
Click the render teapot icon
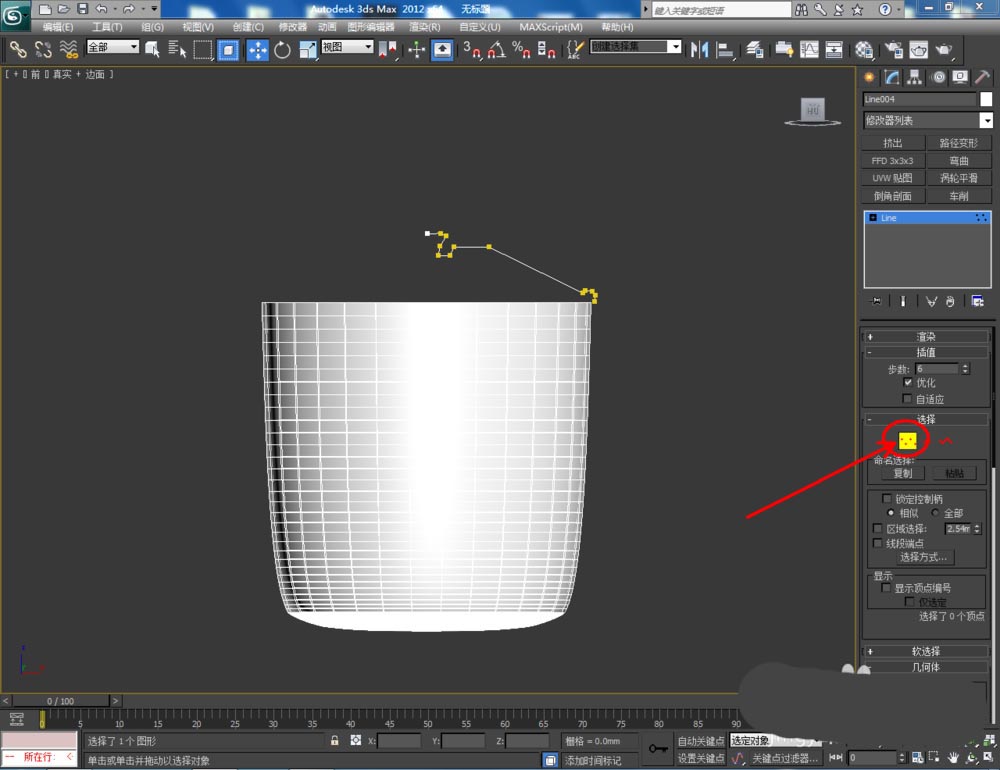pos(943,49)
